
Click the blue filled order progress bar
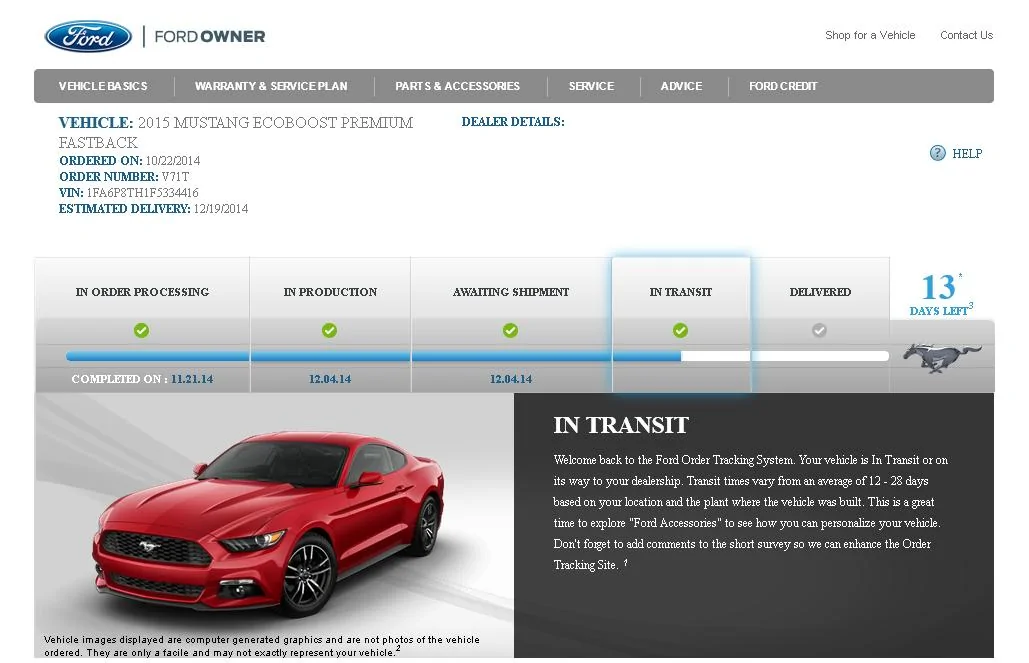[373, 356]
